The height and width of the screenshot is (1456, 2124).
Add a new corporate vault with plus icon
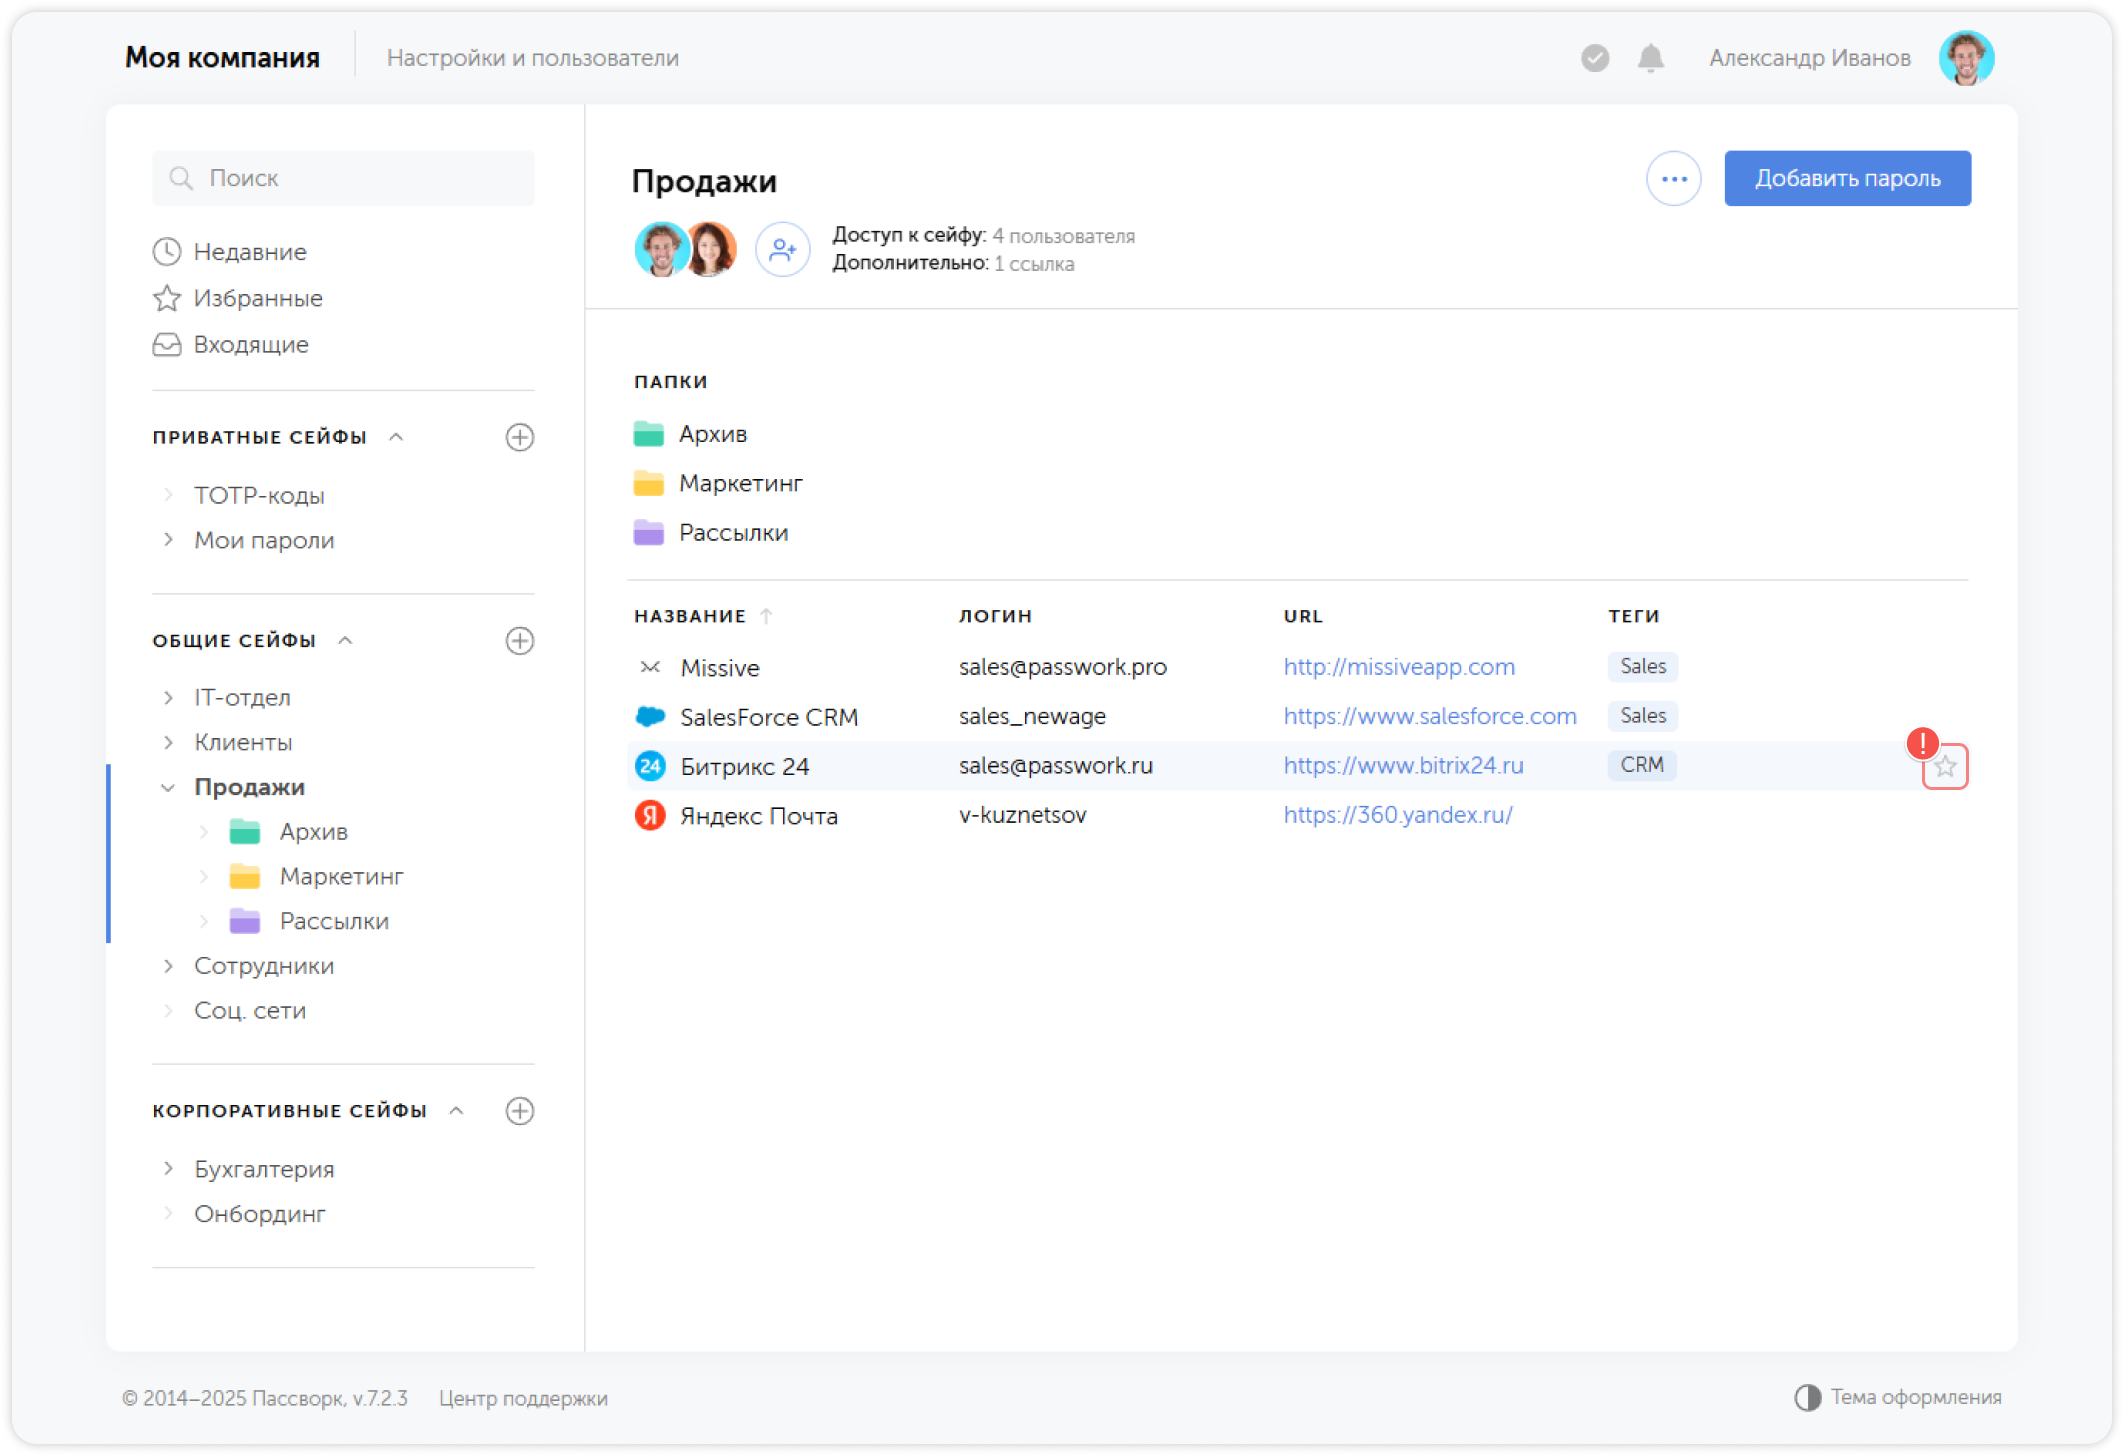tap(519, 1111)
